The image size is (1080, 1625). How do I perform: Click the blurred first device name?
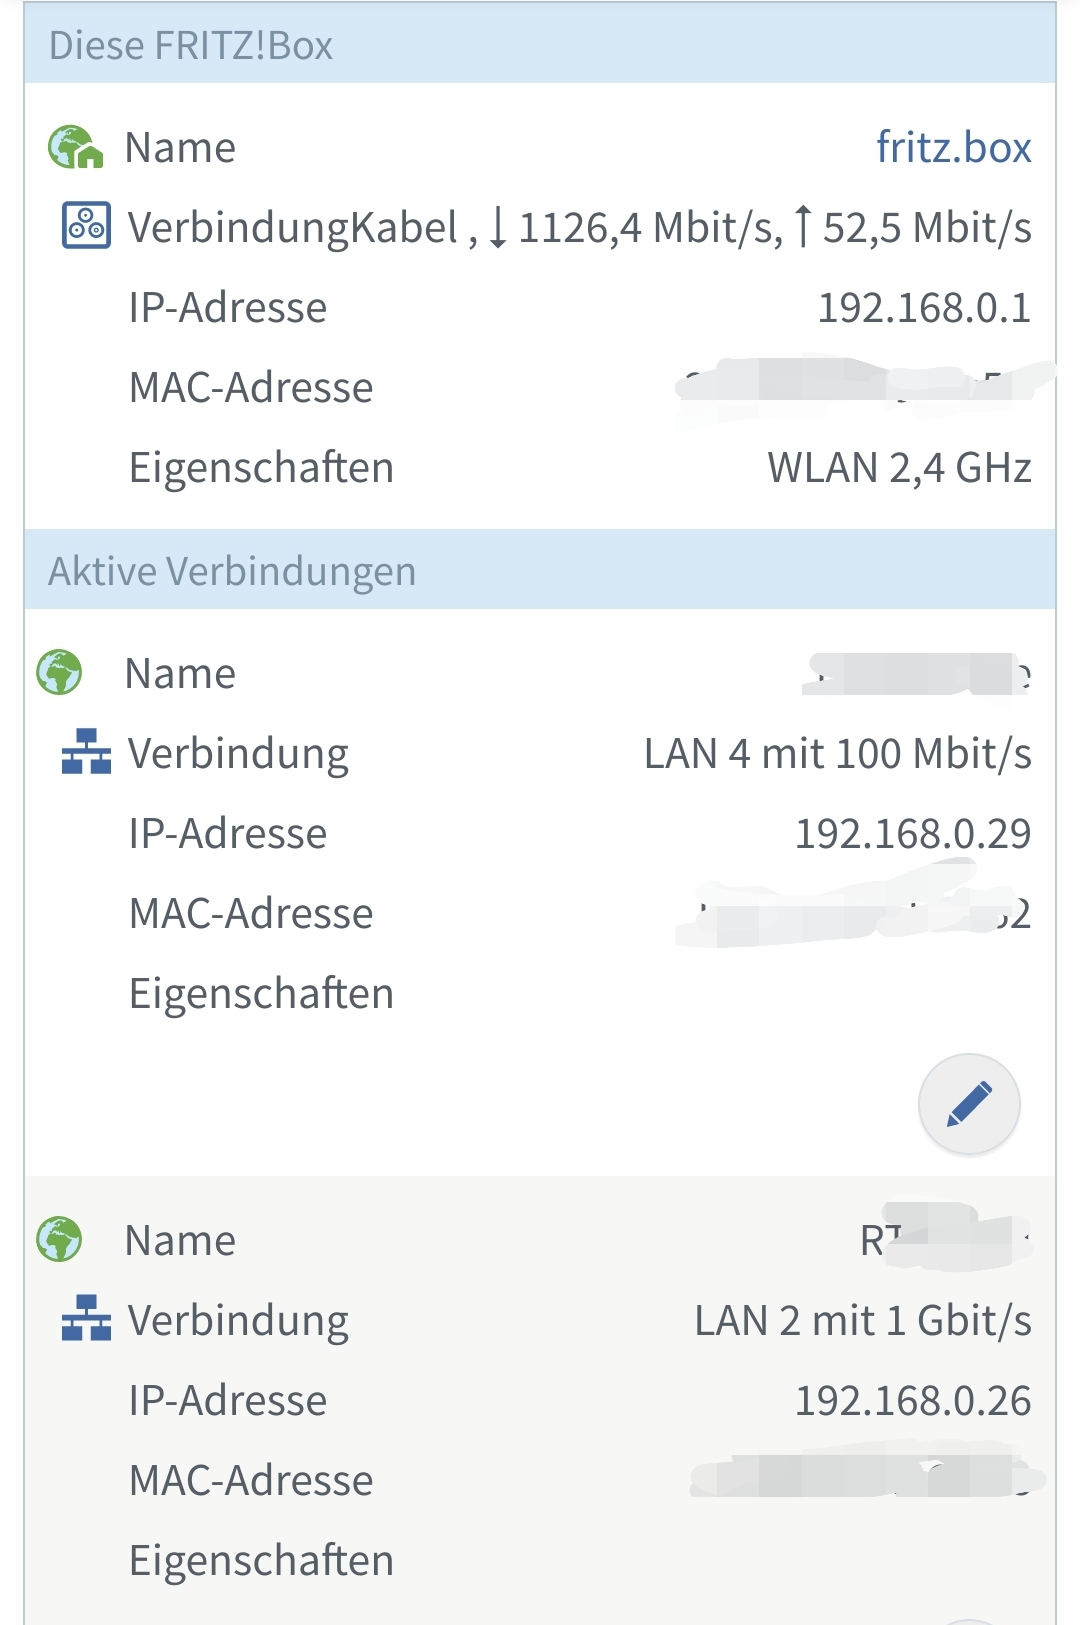coord(915,674)
